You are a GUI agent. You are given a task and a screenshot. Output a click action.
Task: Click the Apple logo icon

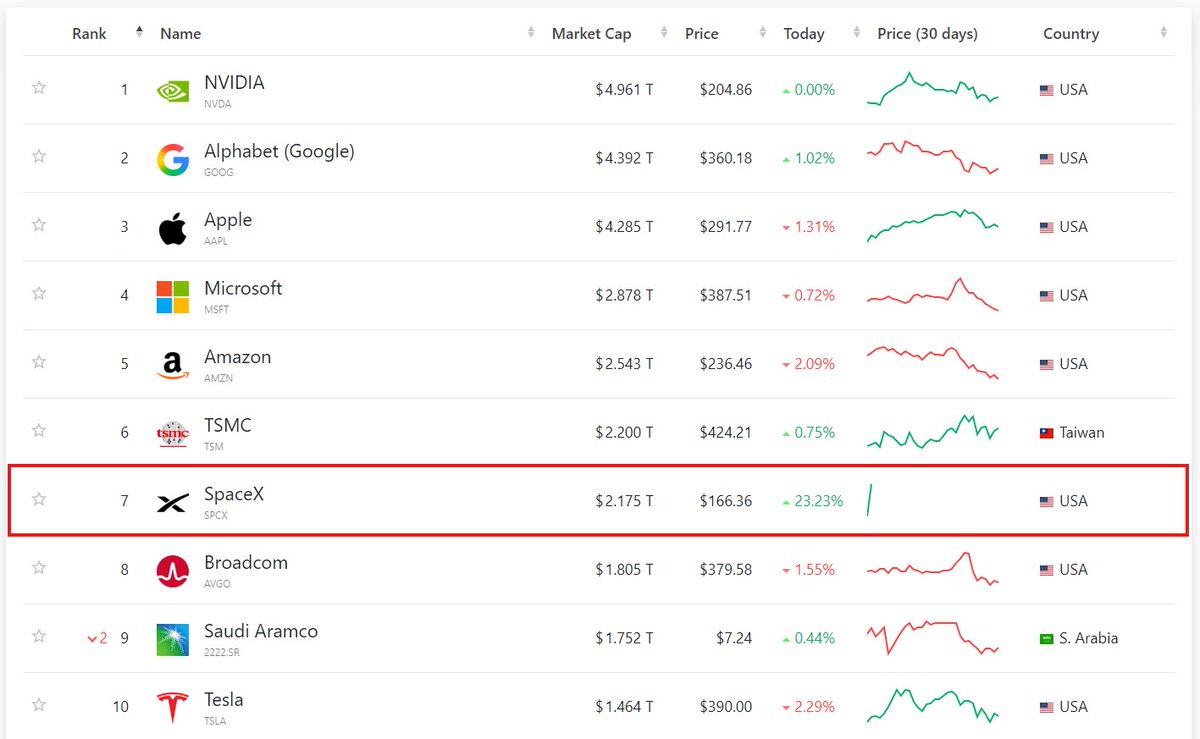point(172,228)
